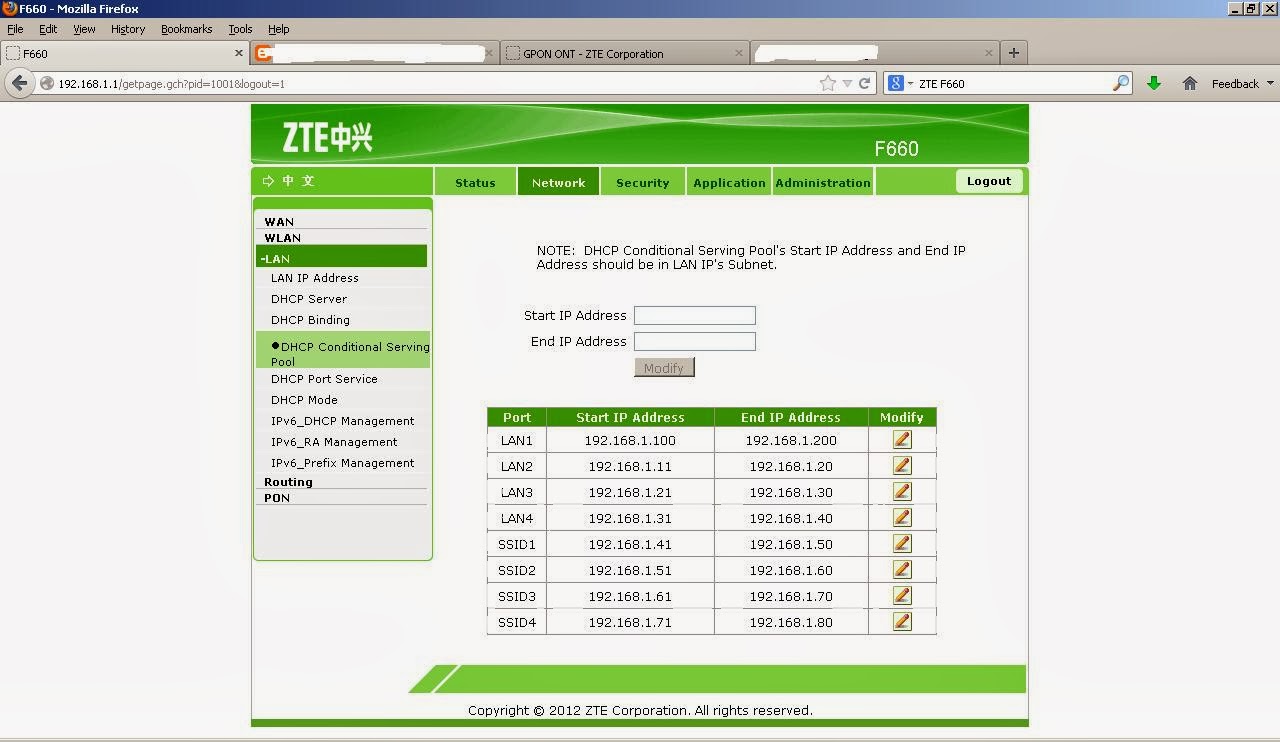This screenshot has width=1280, height=742.
Task: Open DHCP Port Service page
Action: [324, 379]
